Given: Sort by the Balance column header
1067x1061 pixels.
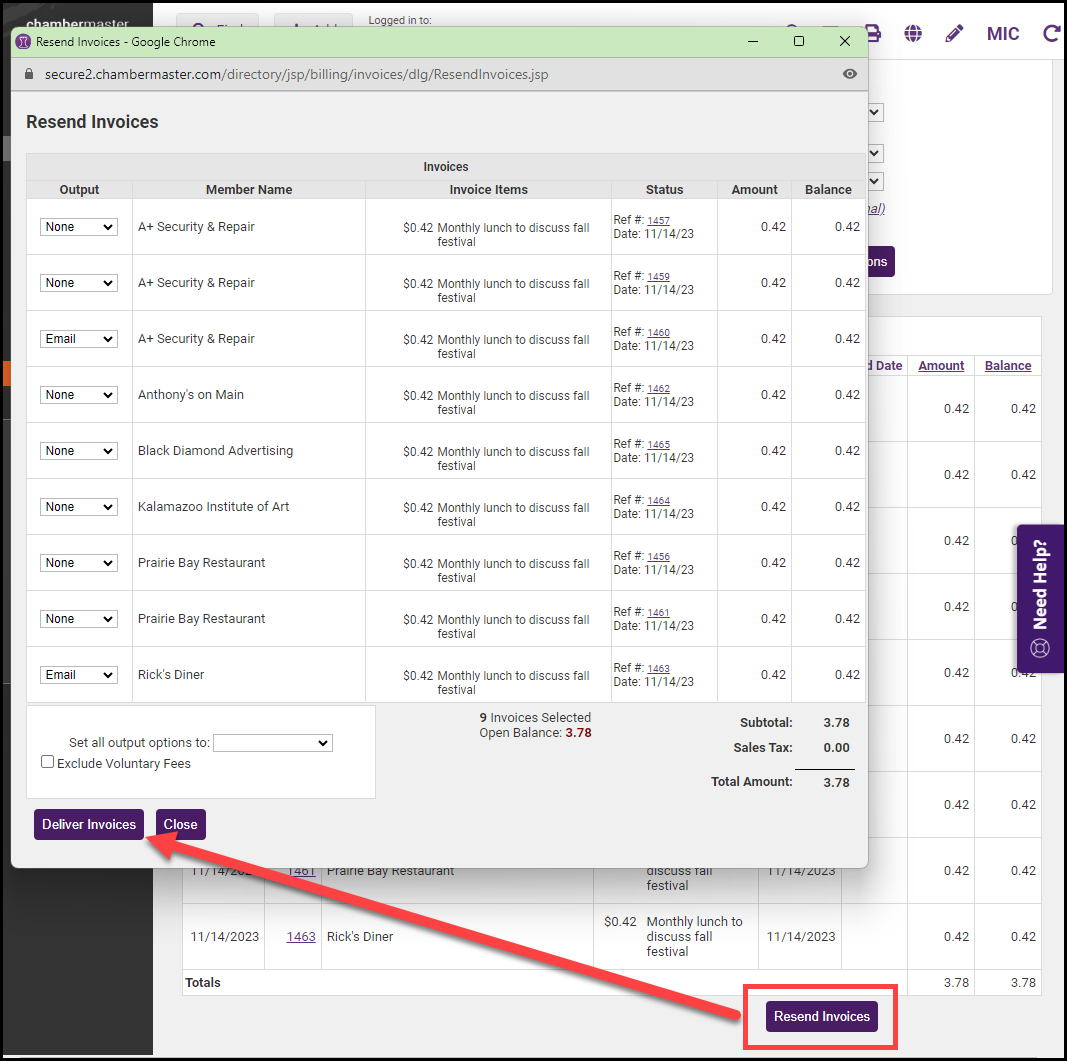Looking at the screenshot, I should pos(1007,366).
